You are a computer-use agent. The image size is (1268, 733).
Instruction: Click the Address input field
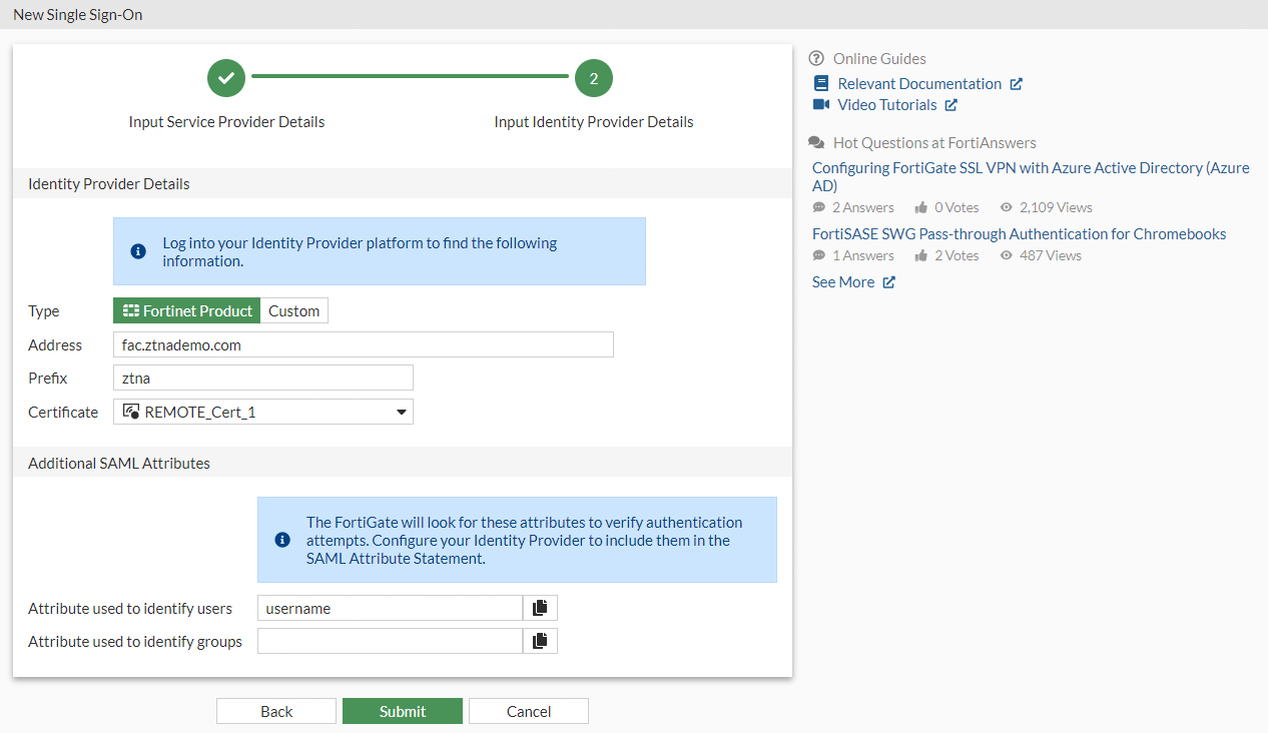(363, 345)
